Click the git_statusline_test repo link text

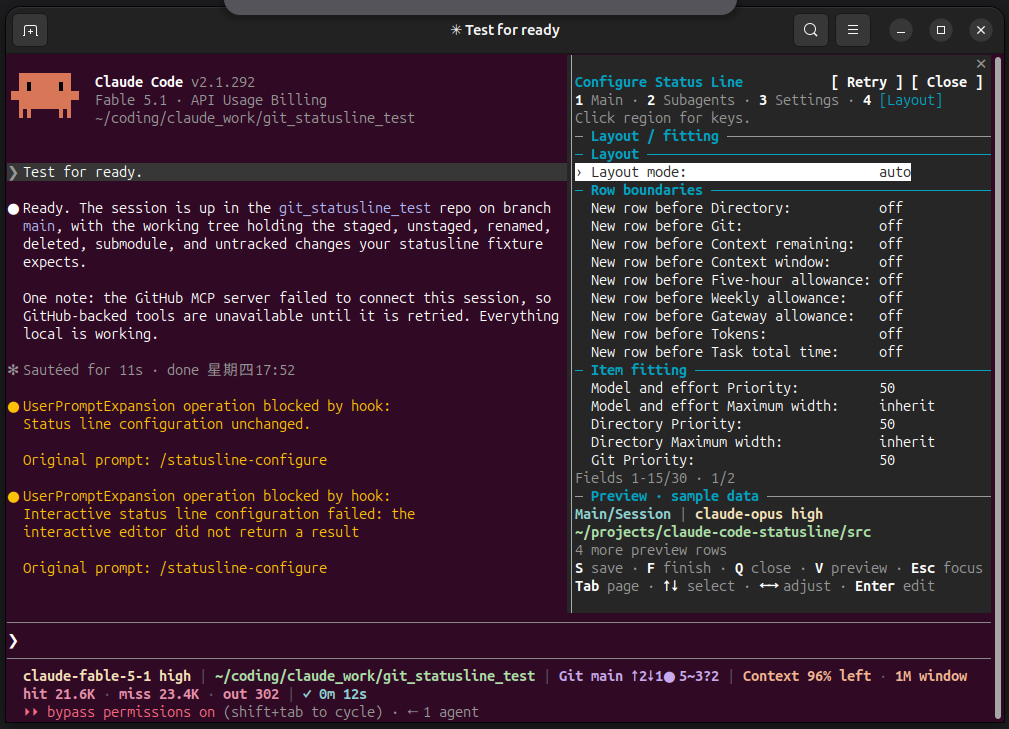(x=355, y=208)
